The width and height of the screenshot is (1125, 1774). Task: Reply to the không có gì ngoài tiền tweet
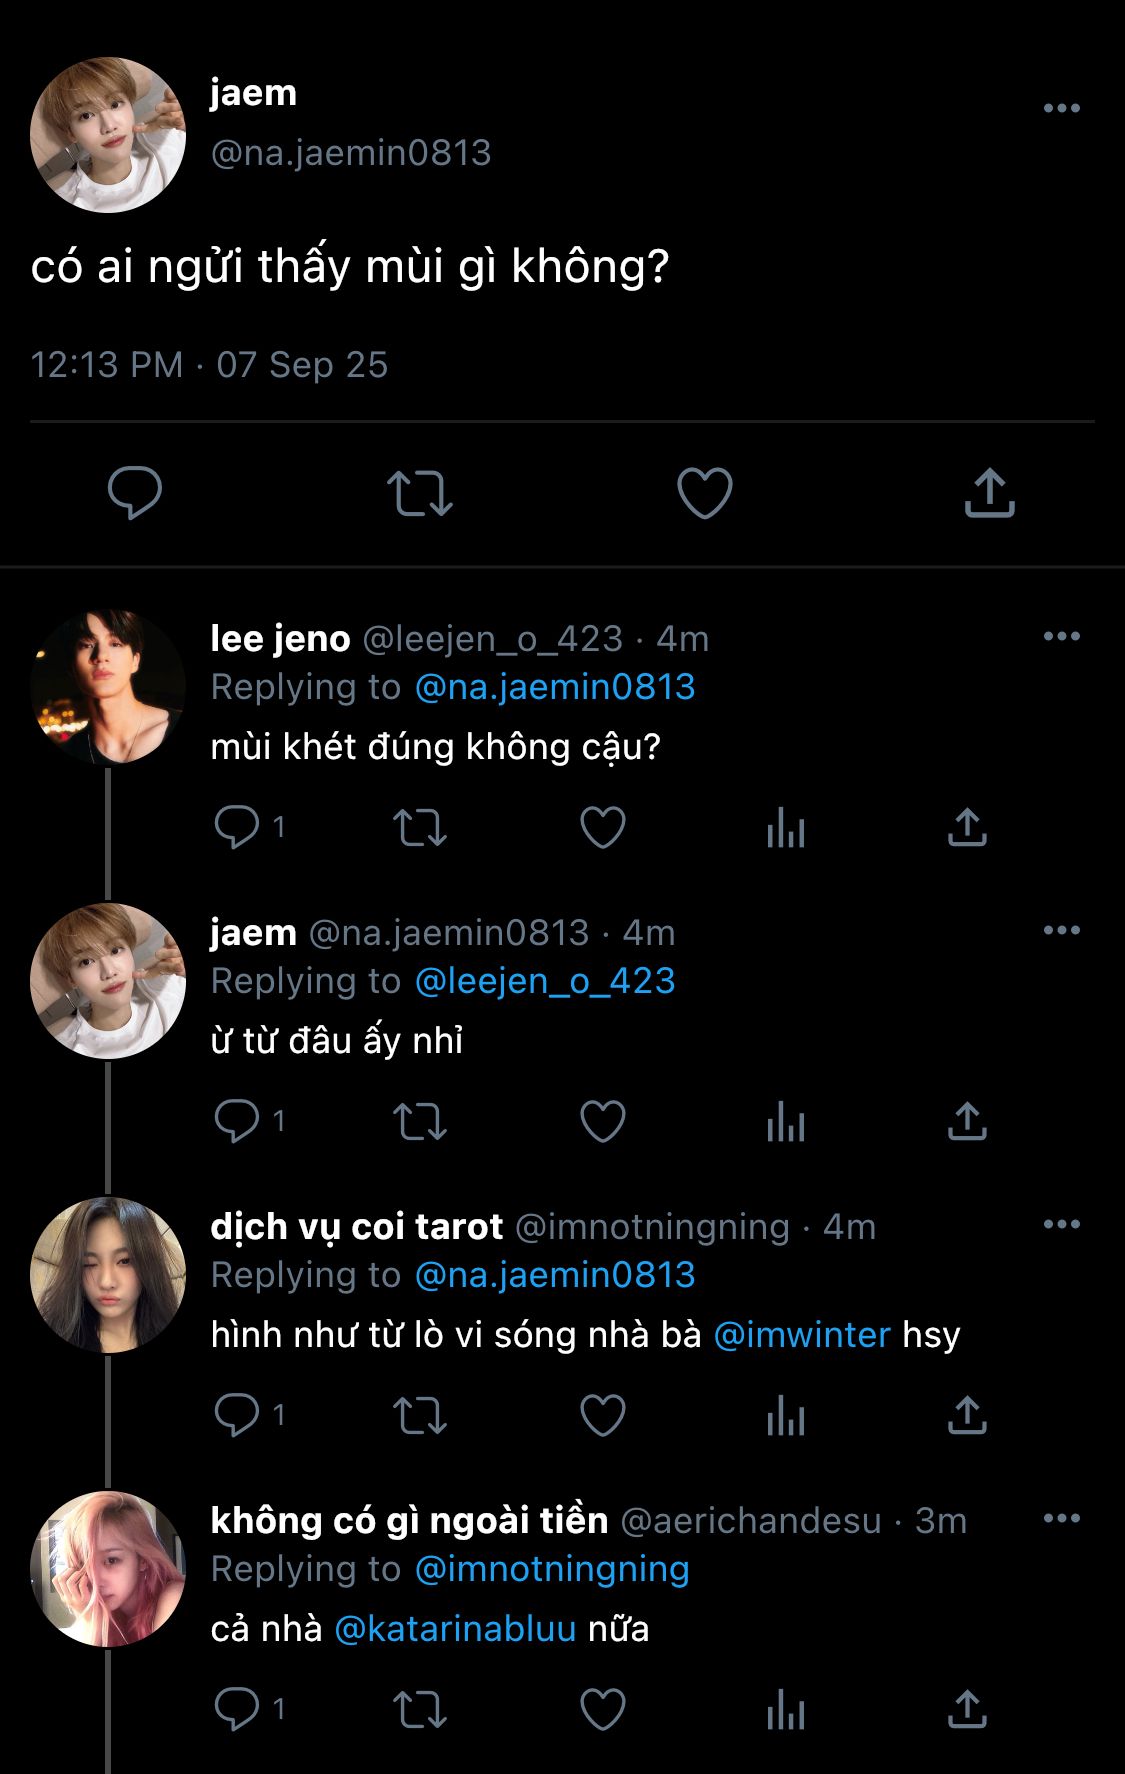pos(237,1709)
